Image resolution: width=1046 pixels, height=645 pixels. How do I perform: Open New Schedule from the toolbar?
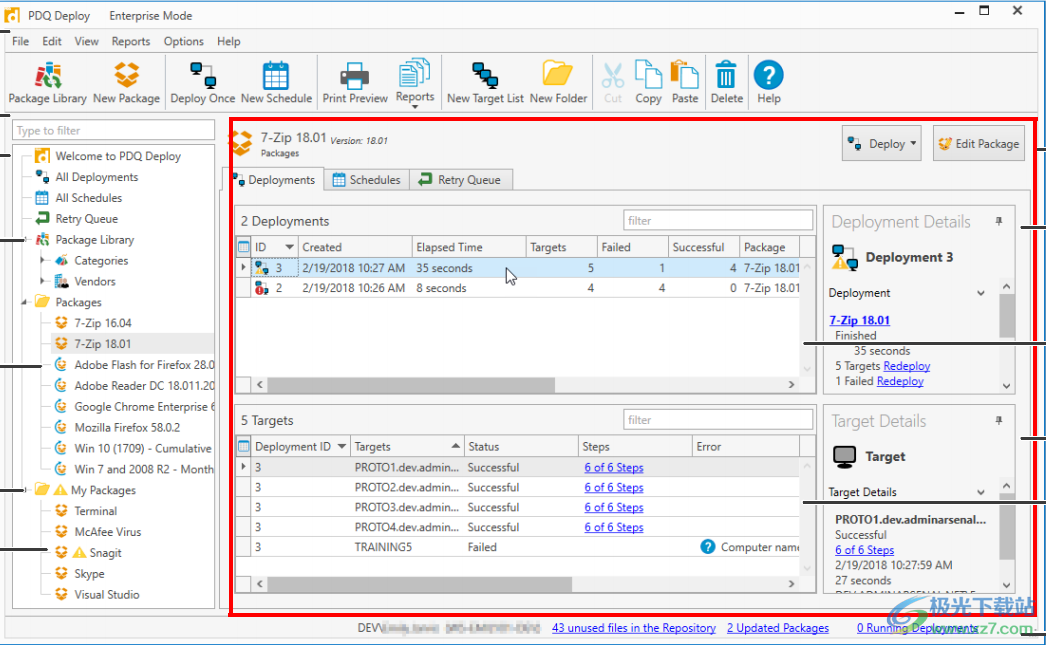coord(276,83)
